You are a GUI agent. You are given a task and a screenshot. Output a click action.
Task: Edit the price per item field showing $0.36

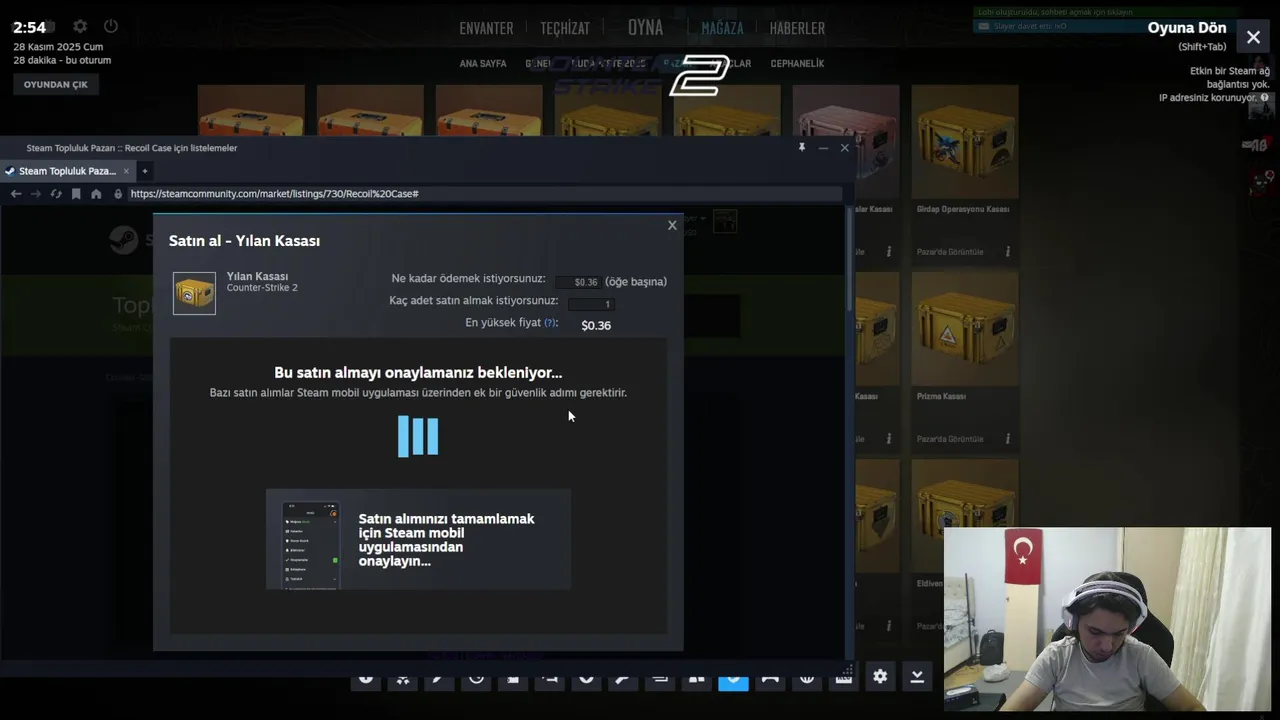click(578, 282)
